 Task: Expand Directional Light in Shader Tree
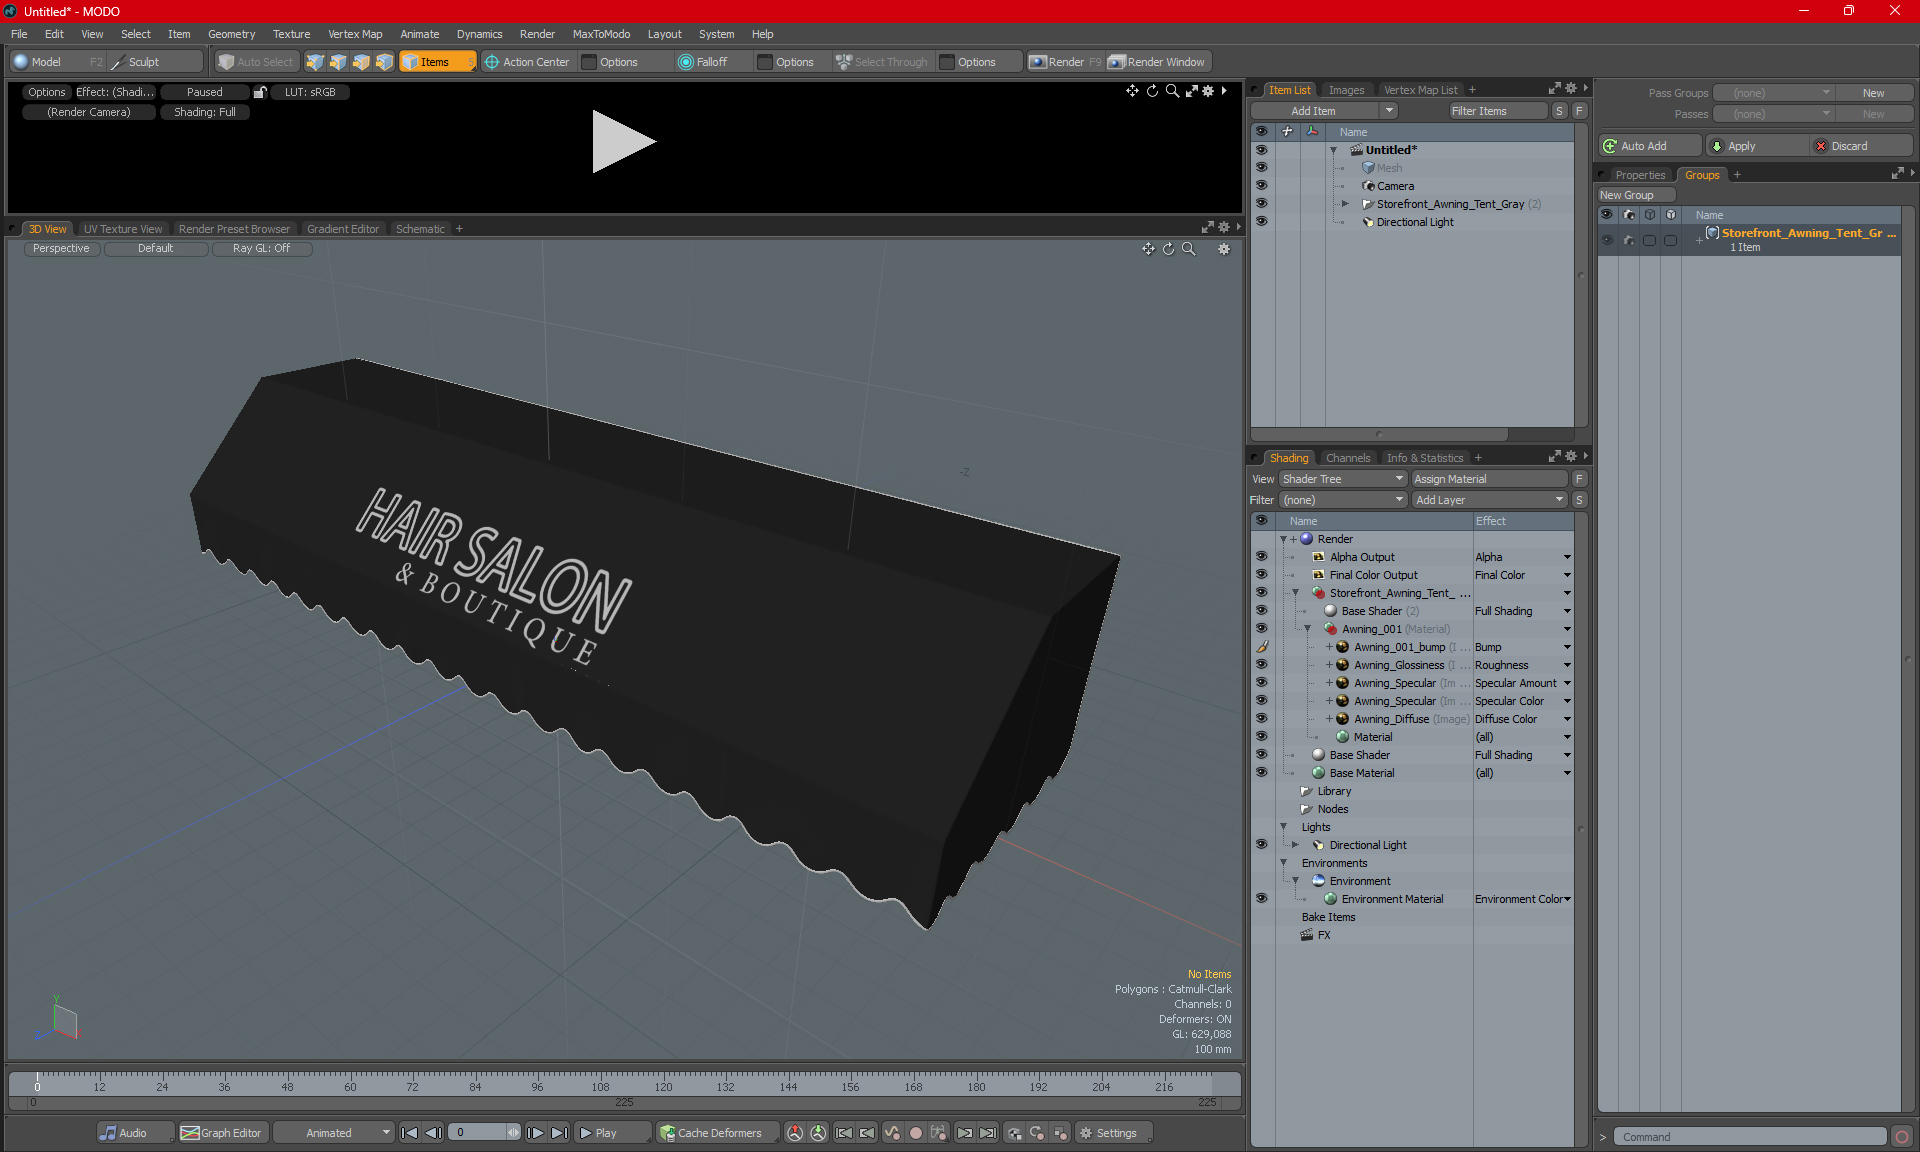pyautogui.click(x=1296, y=845)
